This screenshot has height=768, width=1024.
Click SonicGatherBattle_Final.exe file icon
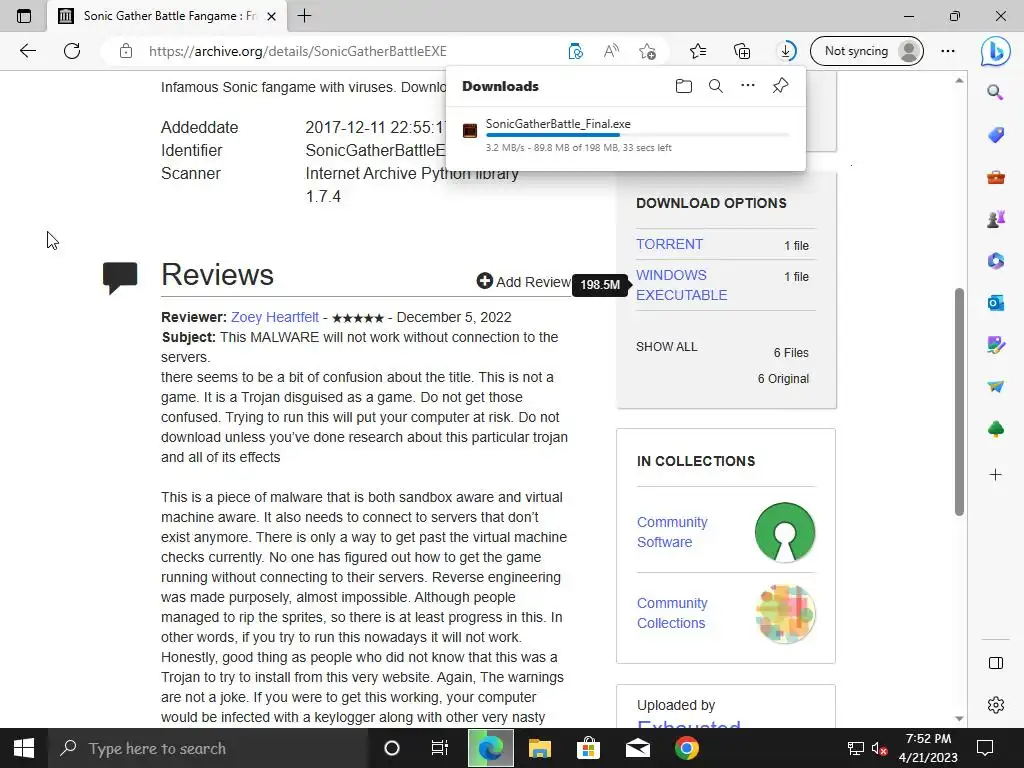tap(470, 131)
